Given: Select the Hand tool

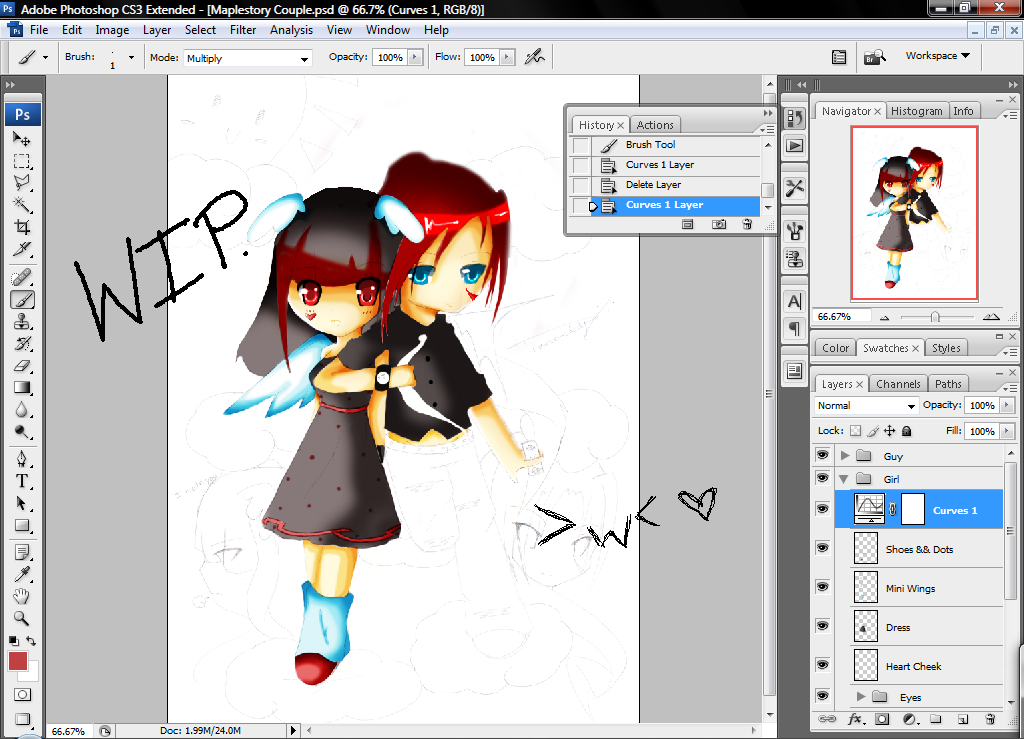Looking at the screenshot, I should [x=22, y=596].
